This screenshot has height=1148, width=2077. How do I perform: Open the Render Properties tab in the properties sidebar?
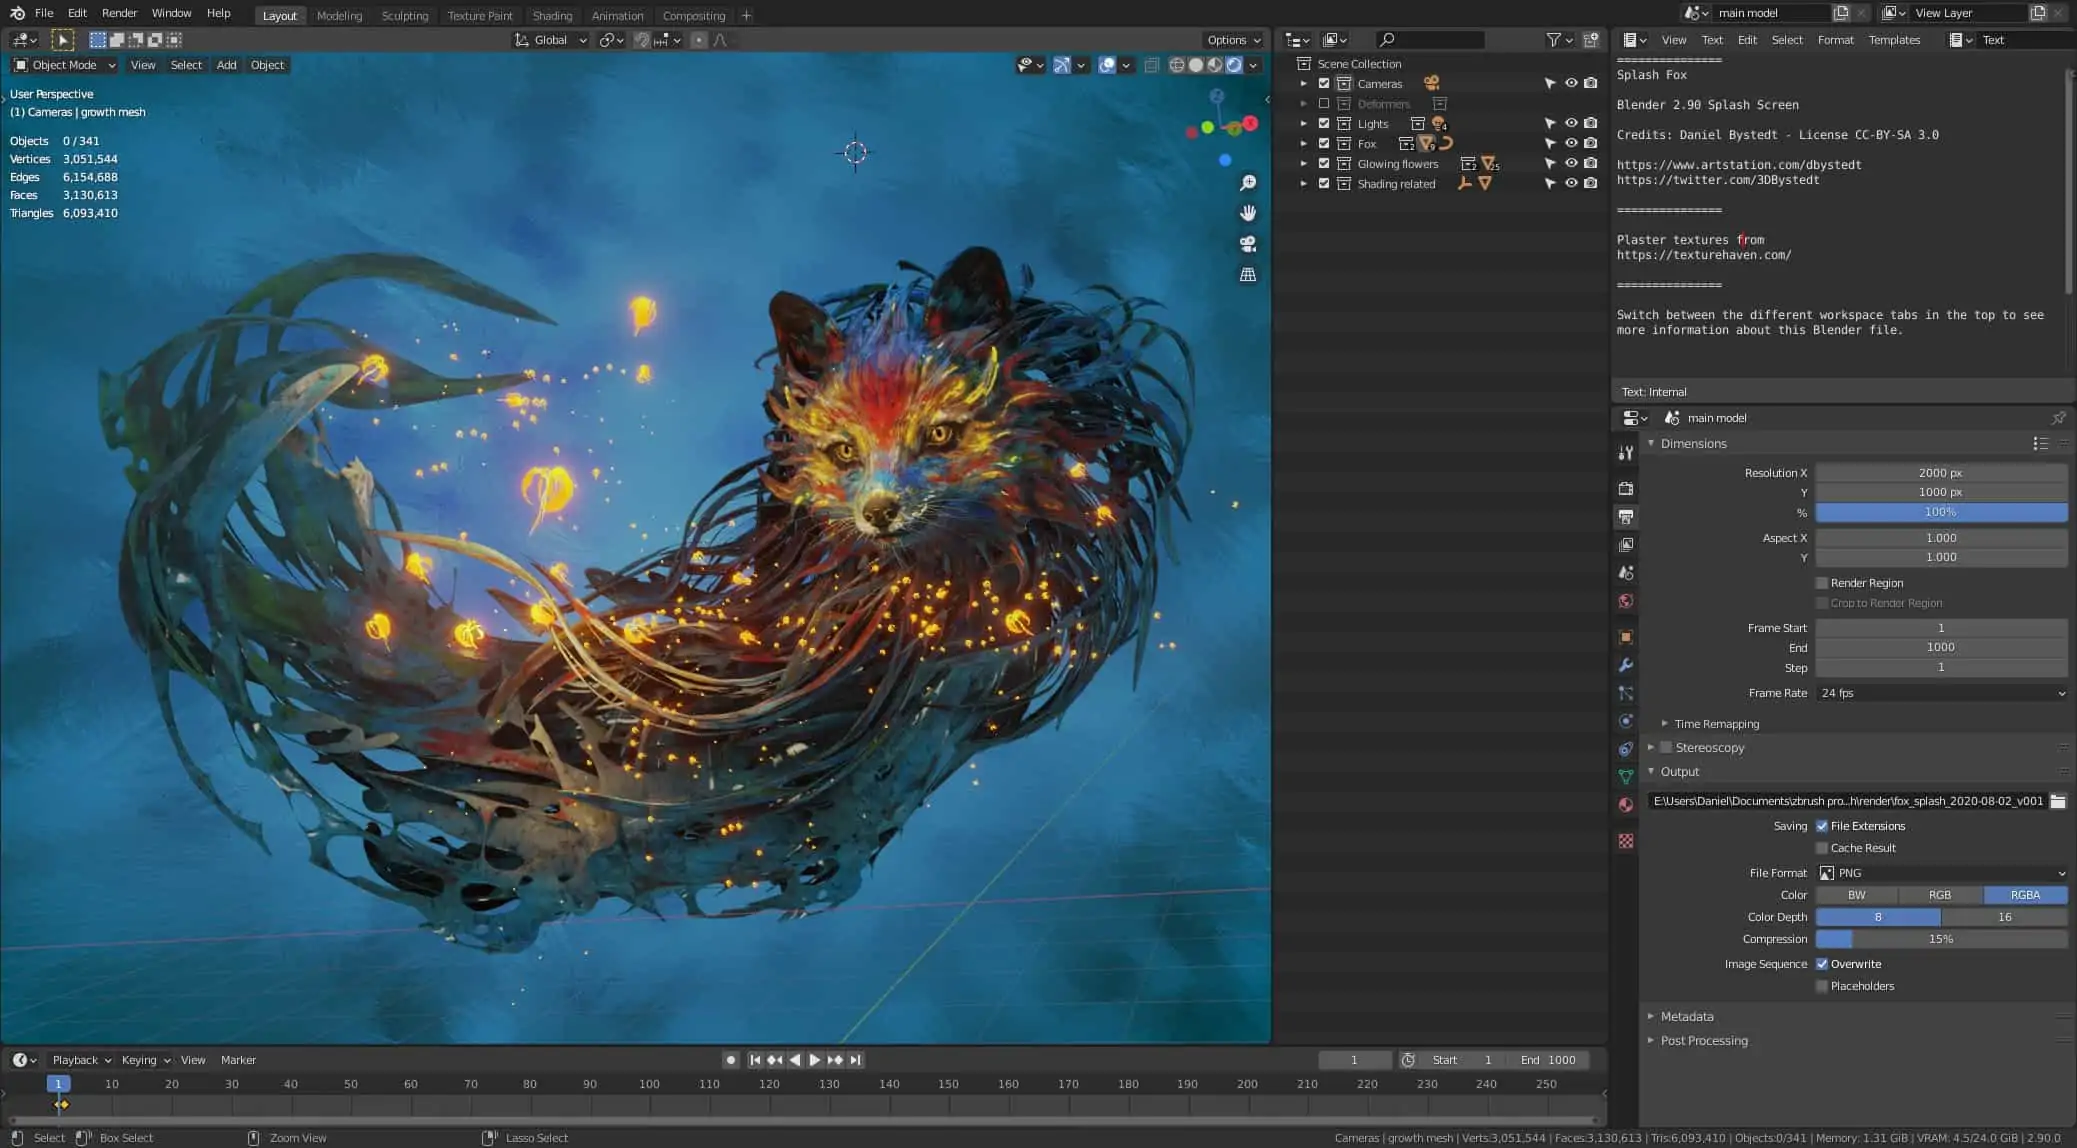pos(1625,488)
